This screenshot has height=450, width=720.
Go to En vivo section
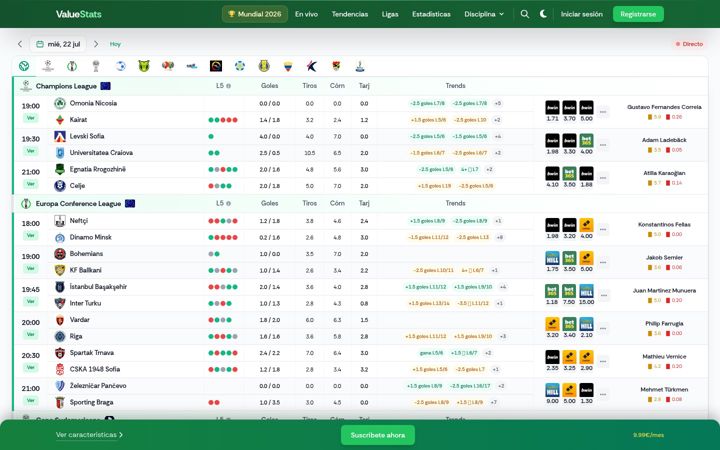click(x=306, y=14)
